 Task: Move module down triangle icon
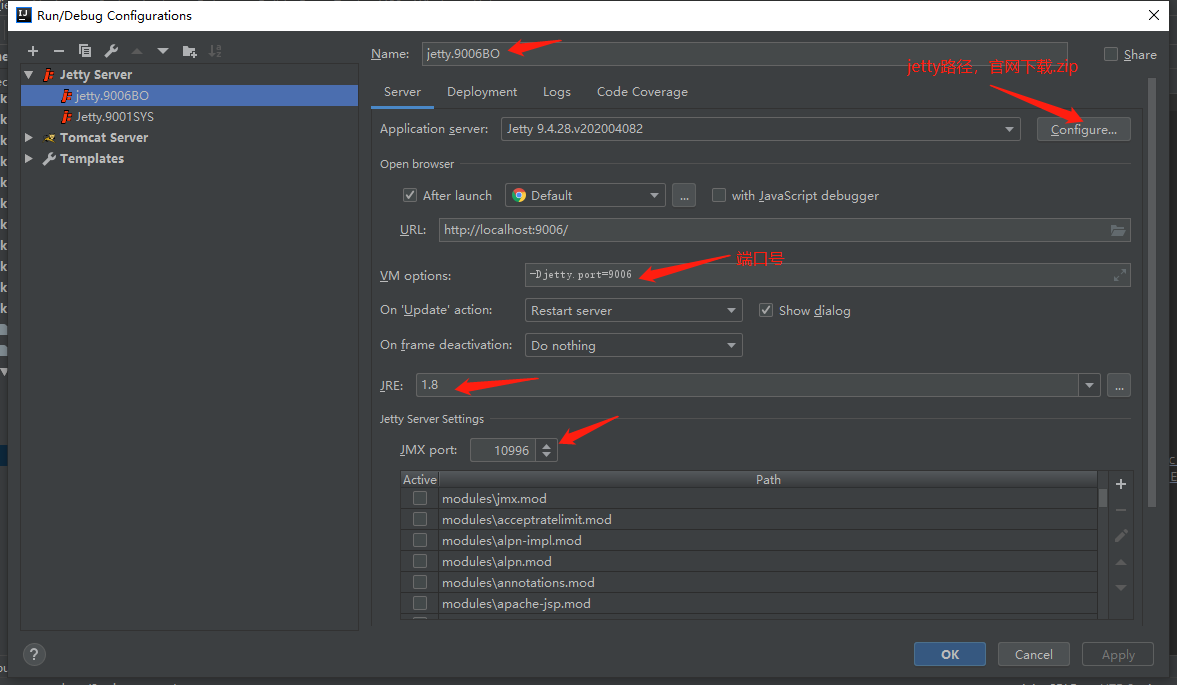tap(1121, 587)
